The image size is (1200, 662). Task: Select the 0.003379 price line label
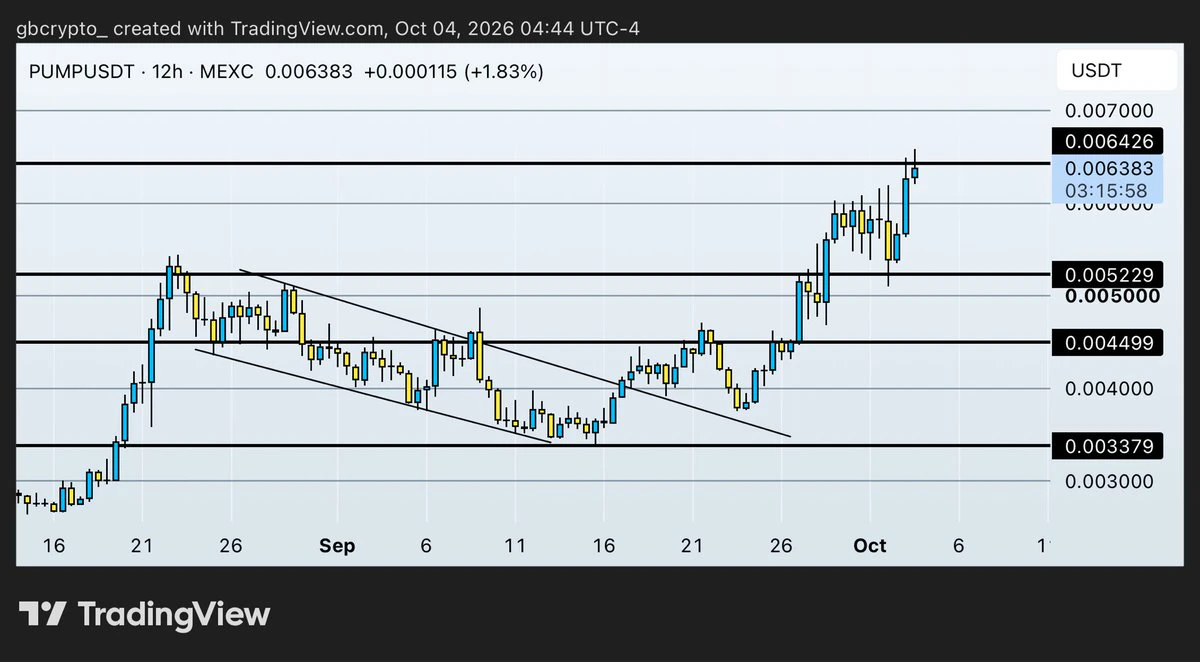pyautogui.click(x=1110, y=446)
